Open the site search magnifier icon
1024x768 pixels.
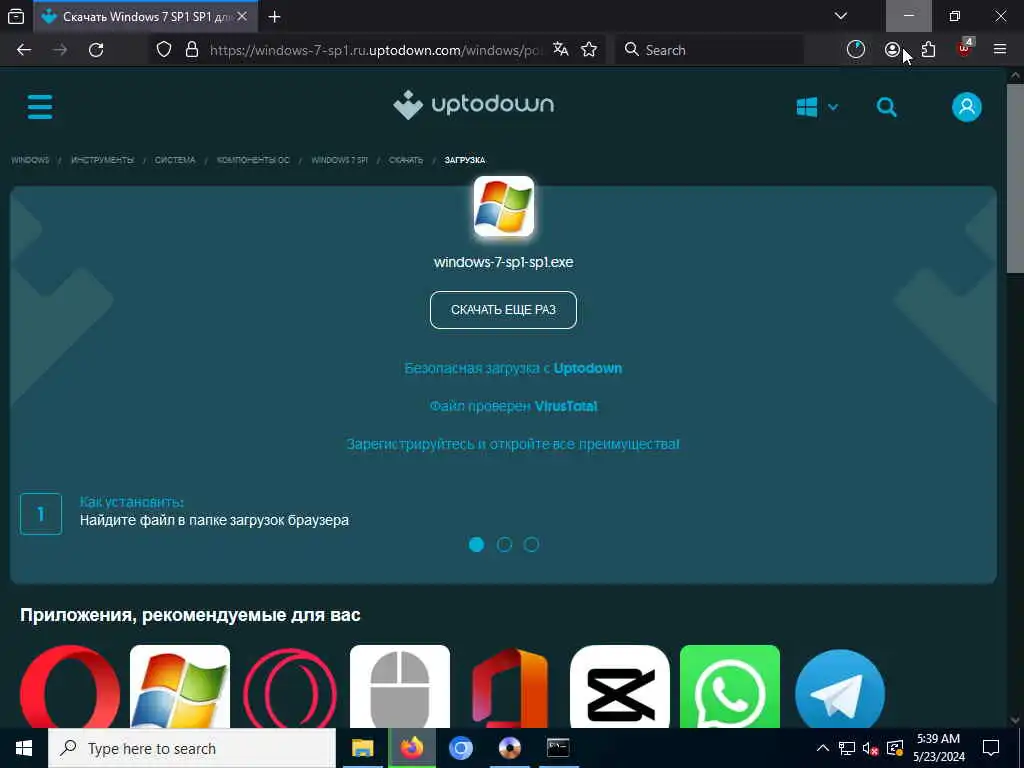click(886, 106)
